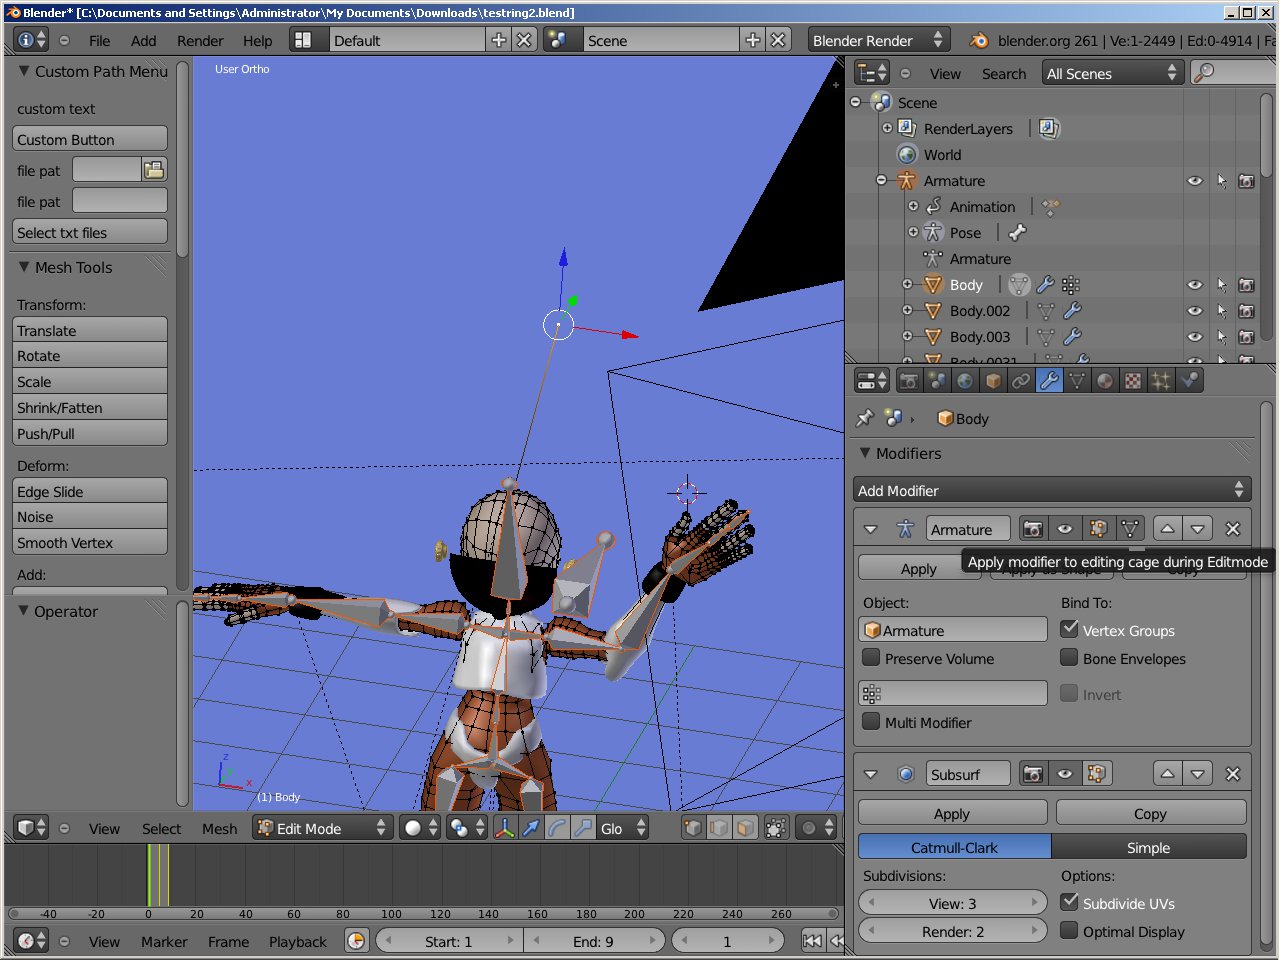Collapse the Custom Path Menu panel
The height and width of the screenshot is (960, 1280).
(x=24, y=71)
